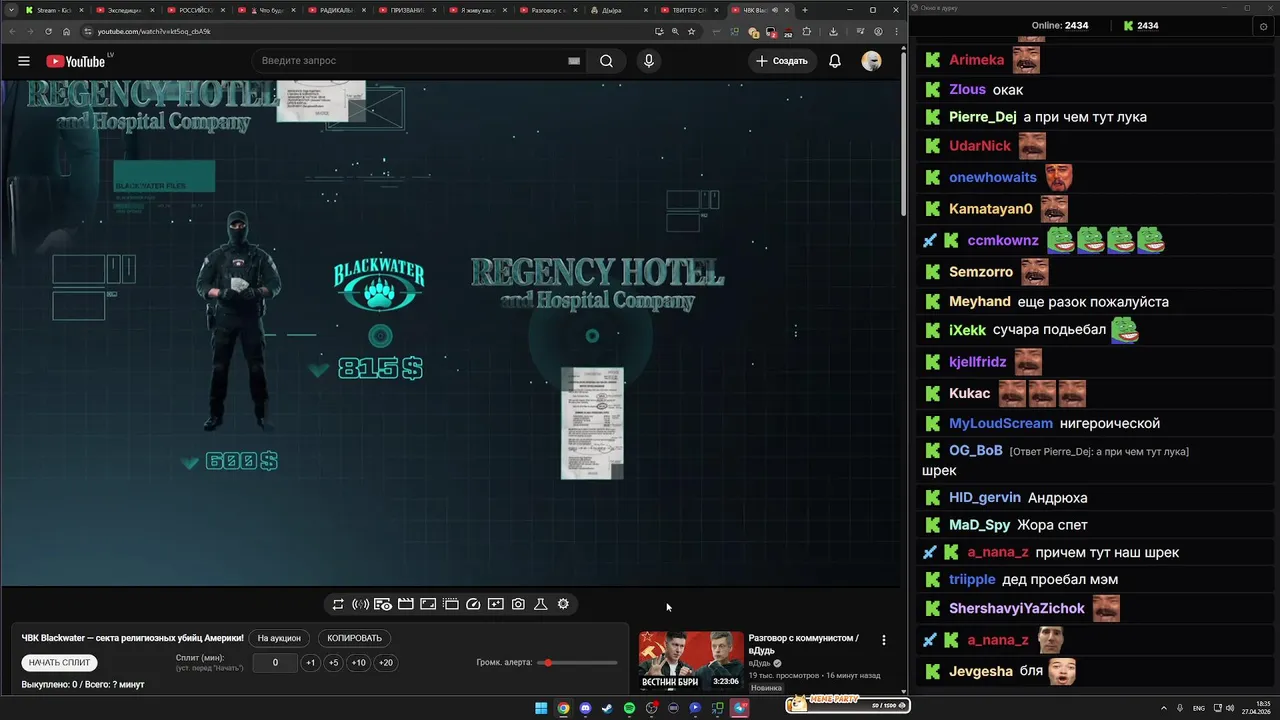
Task: Click username ccmkownz in chat
Action: [1003, 241]
